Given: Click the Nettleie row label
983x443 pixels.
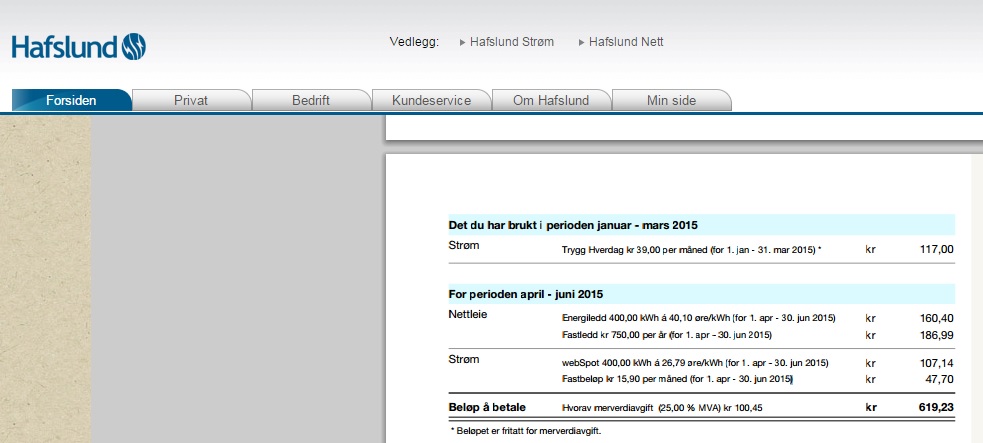Looking at the screenshot, I should tap(468, 314).
